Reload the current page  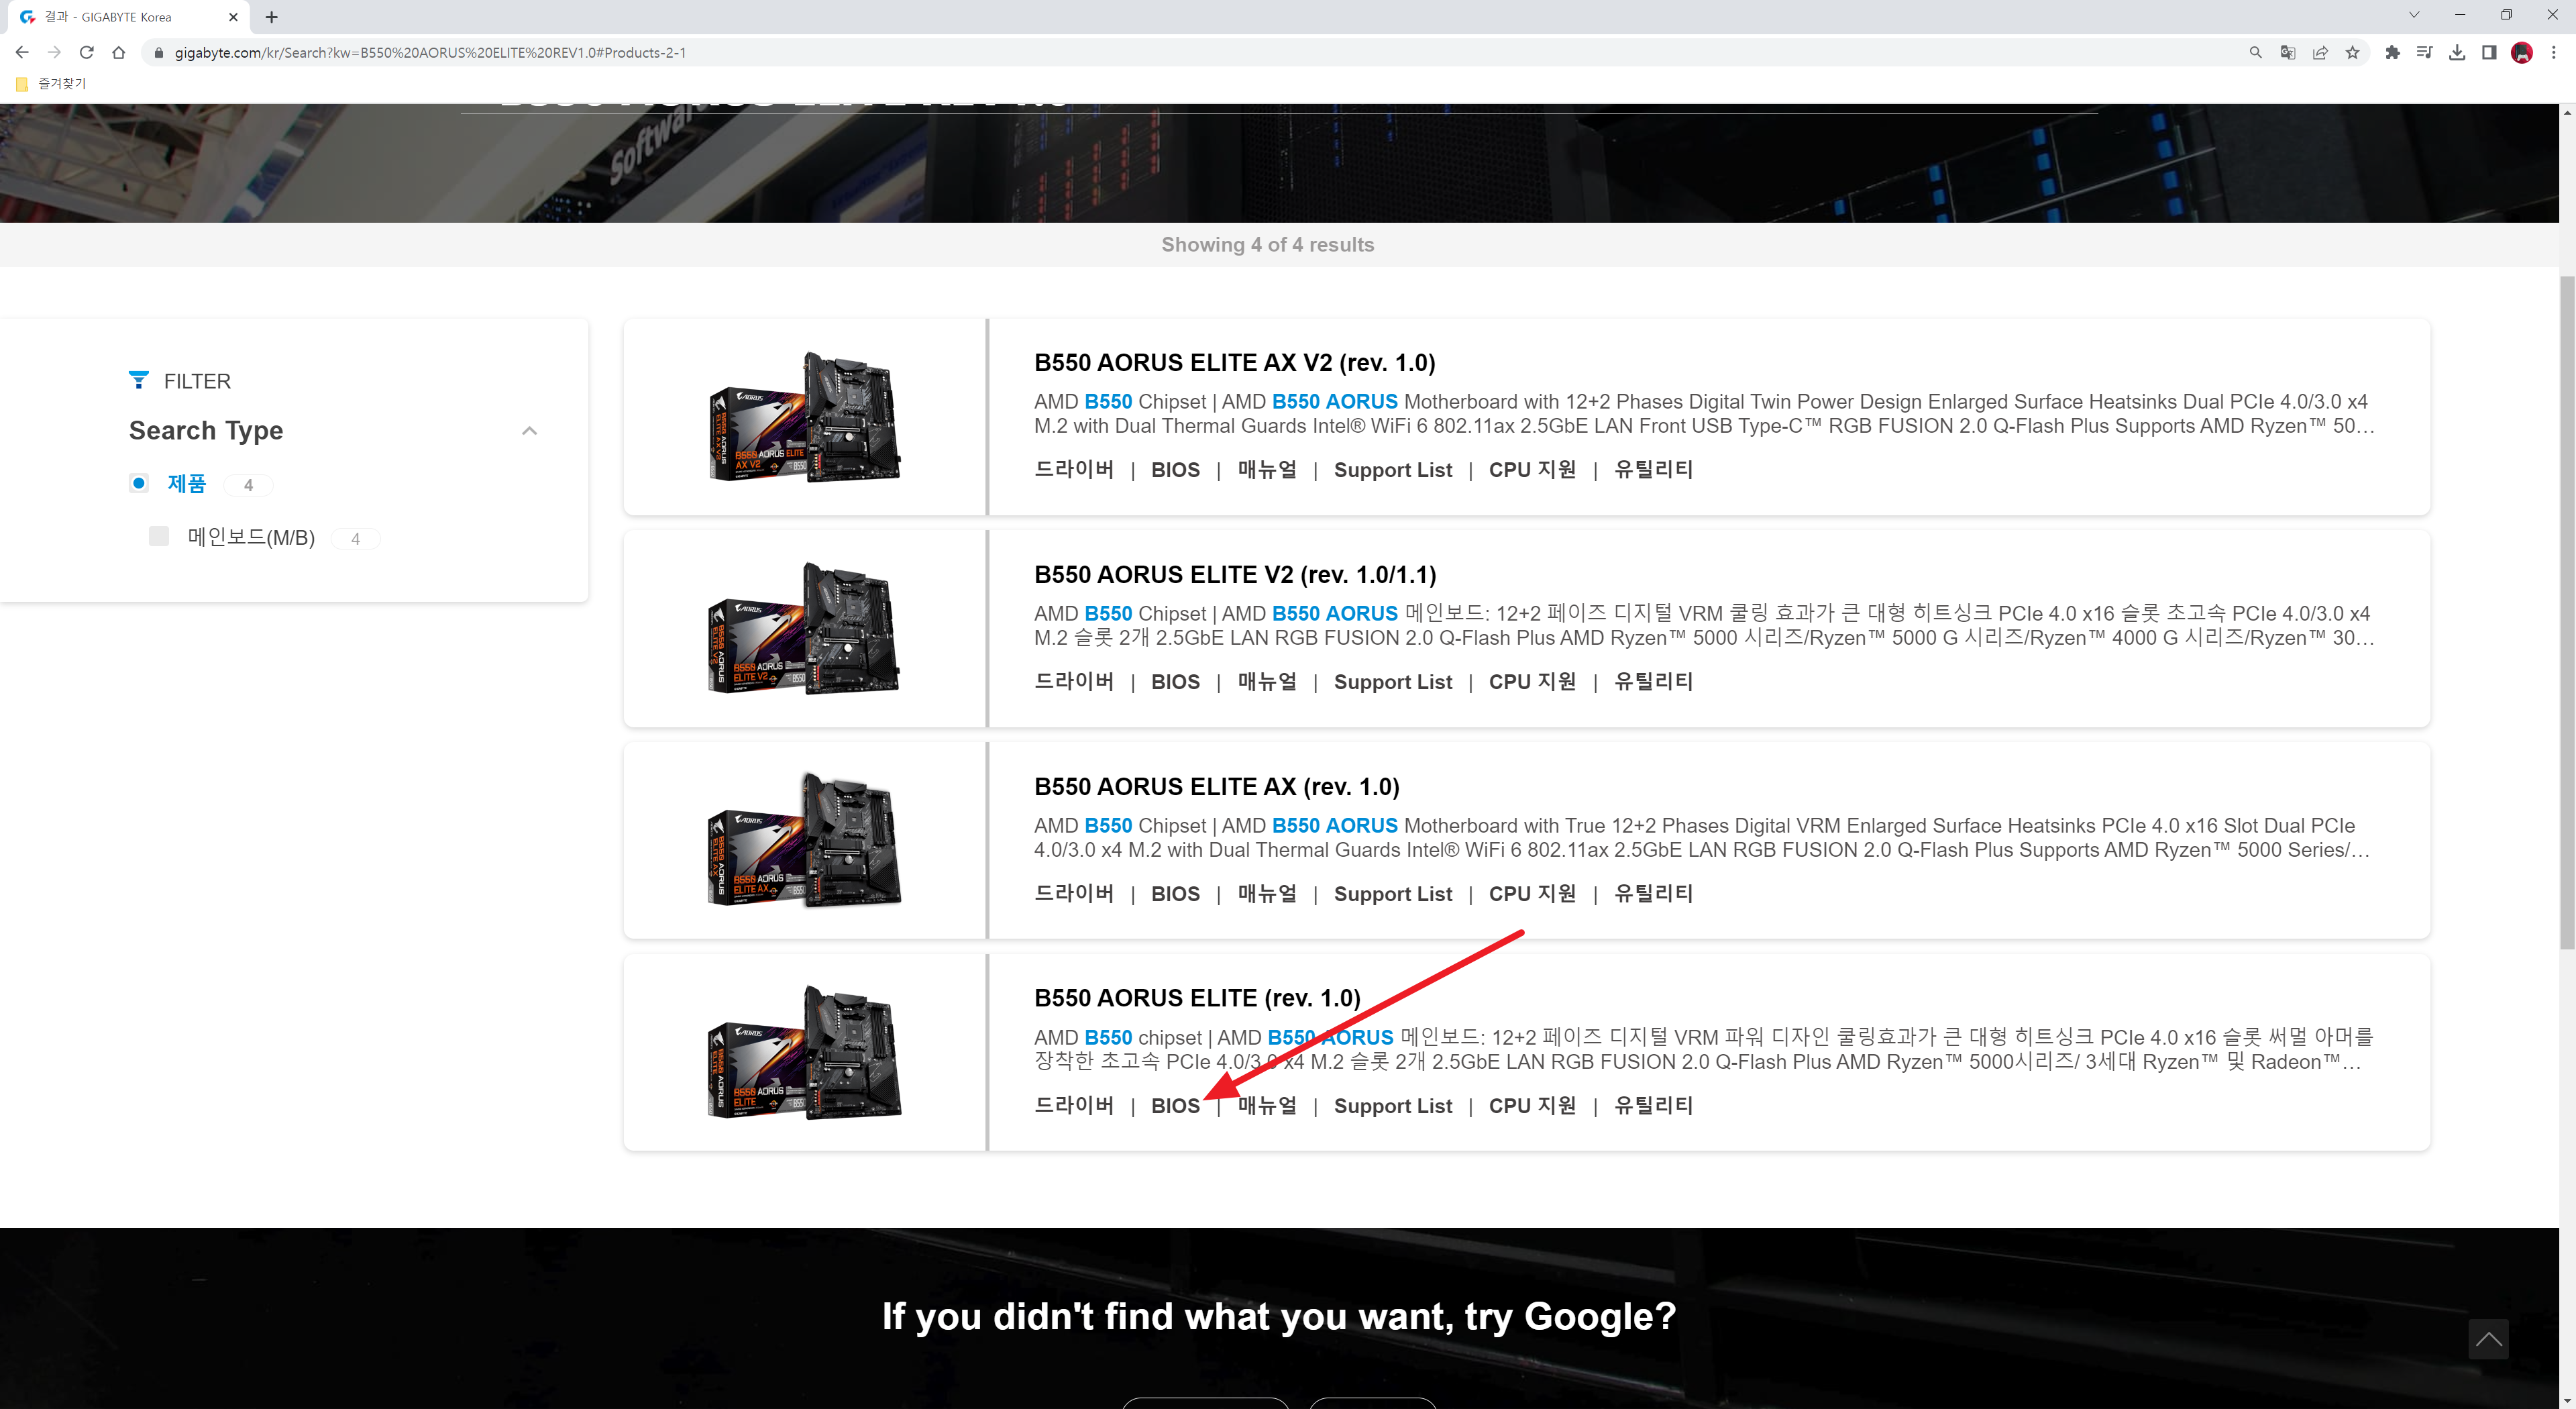click(x=87, y=53)
